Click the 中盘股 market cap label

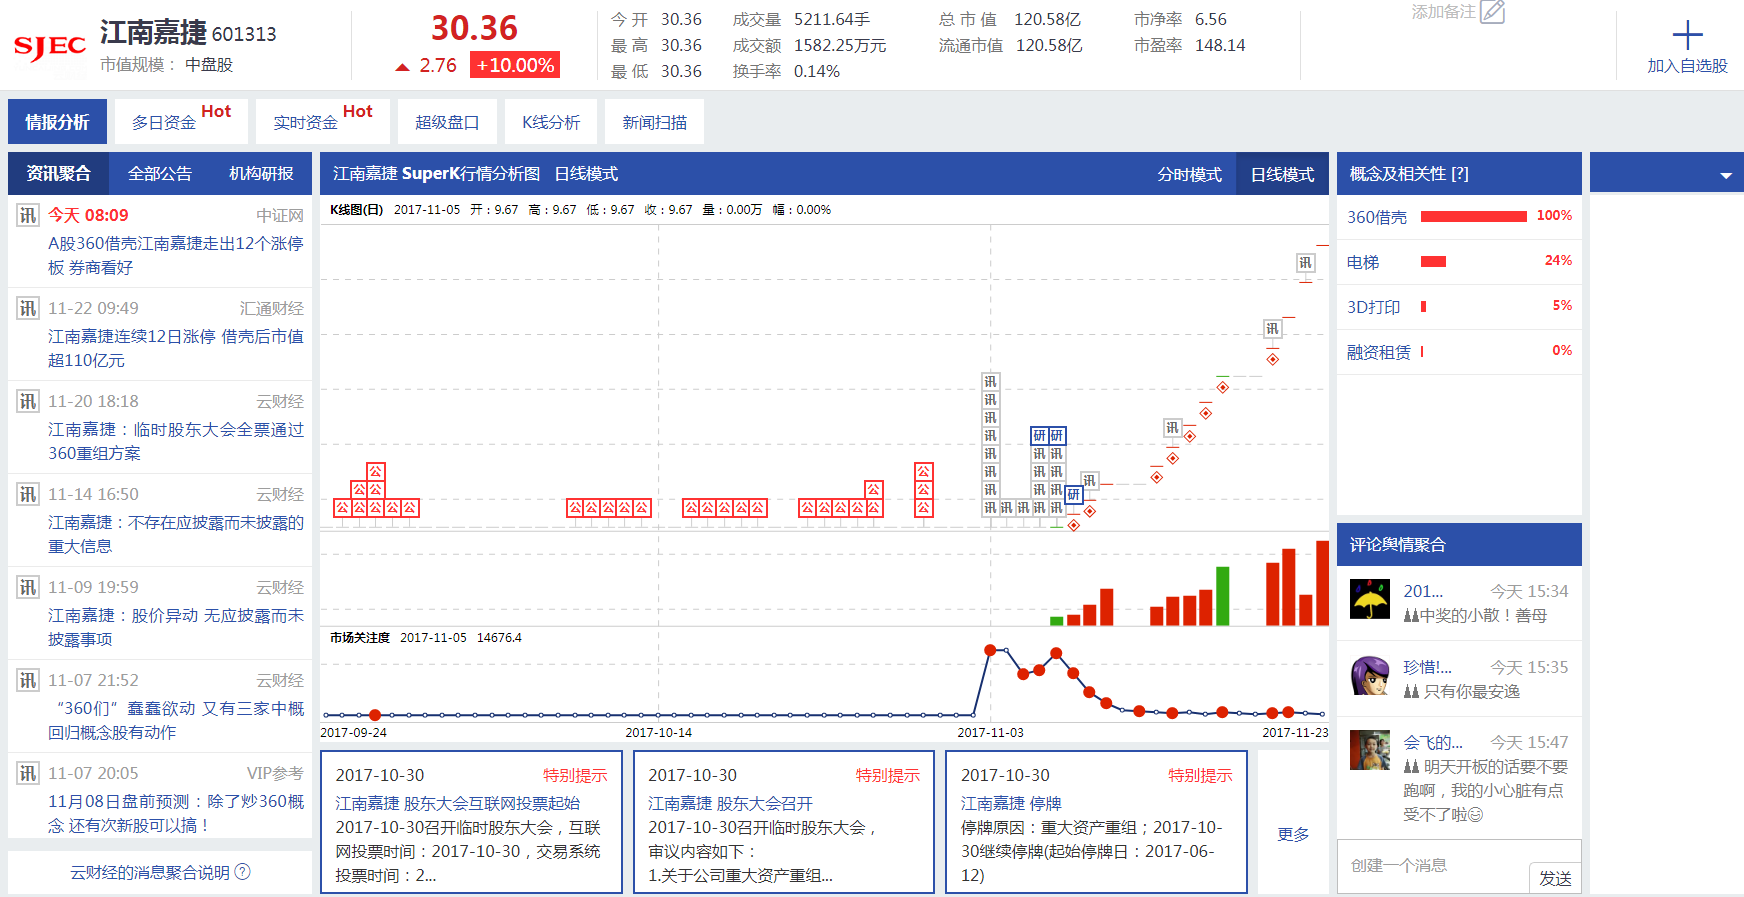[x=208, y=64]
